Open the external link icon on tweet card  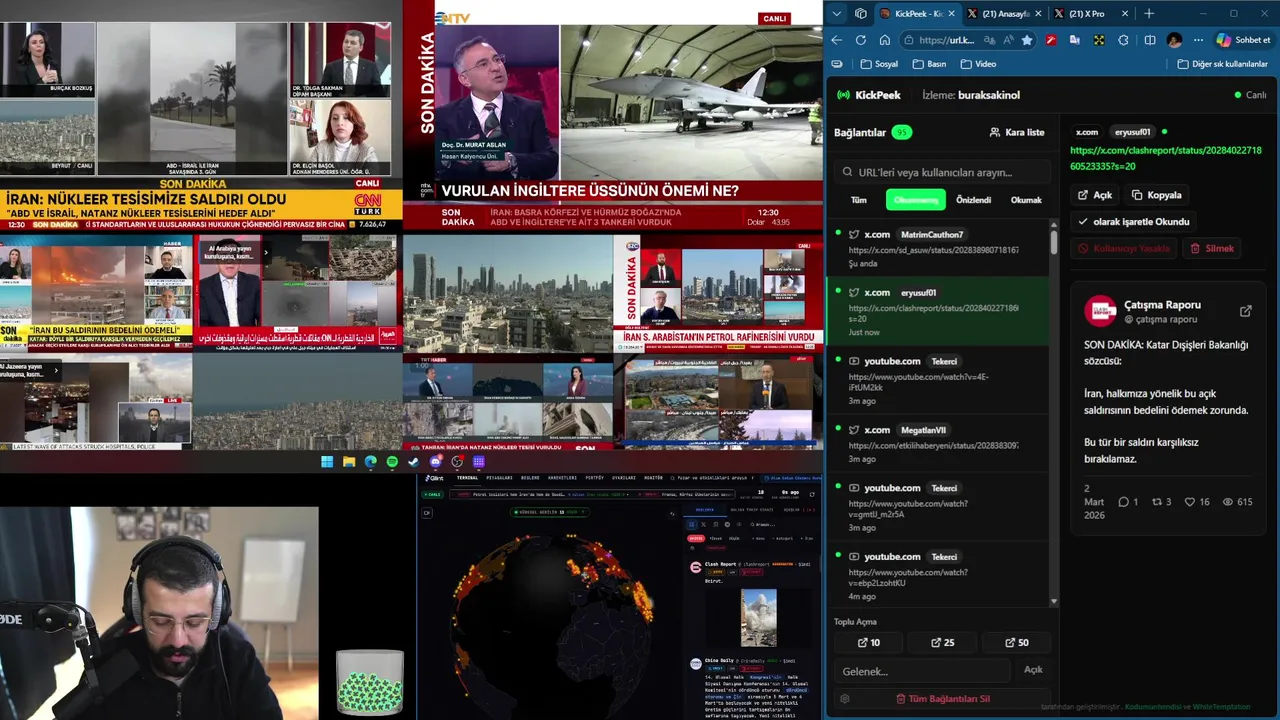(1245, 311)
